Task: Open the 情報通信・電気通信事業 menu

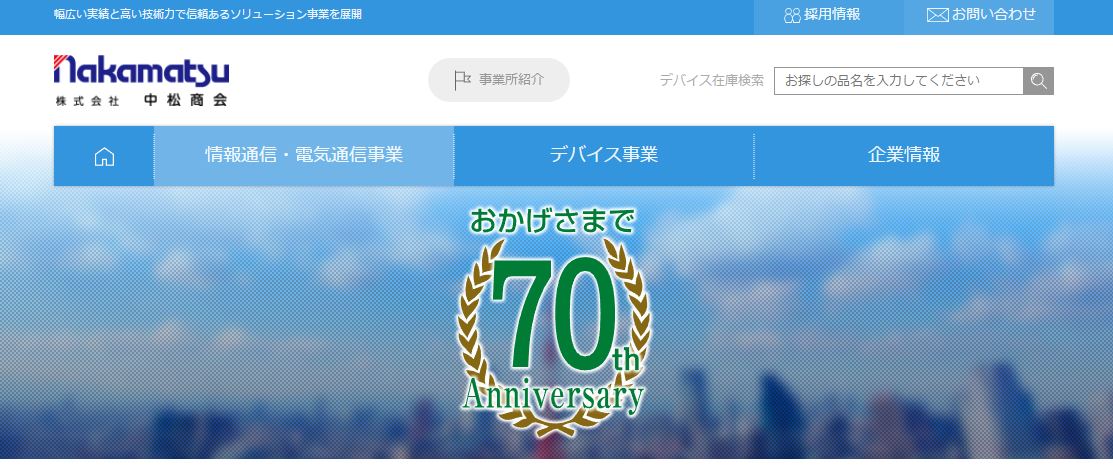Action: pos(304,155)
